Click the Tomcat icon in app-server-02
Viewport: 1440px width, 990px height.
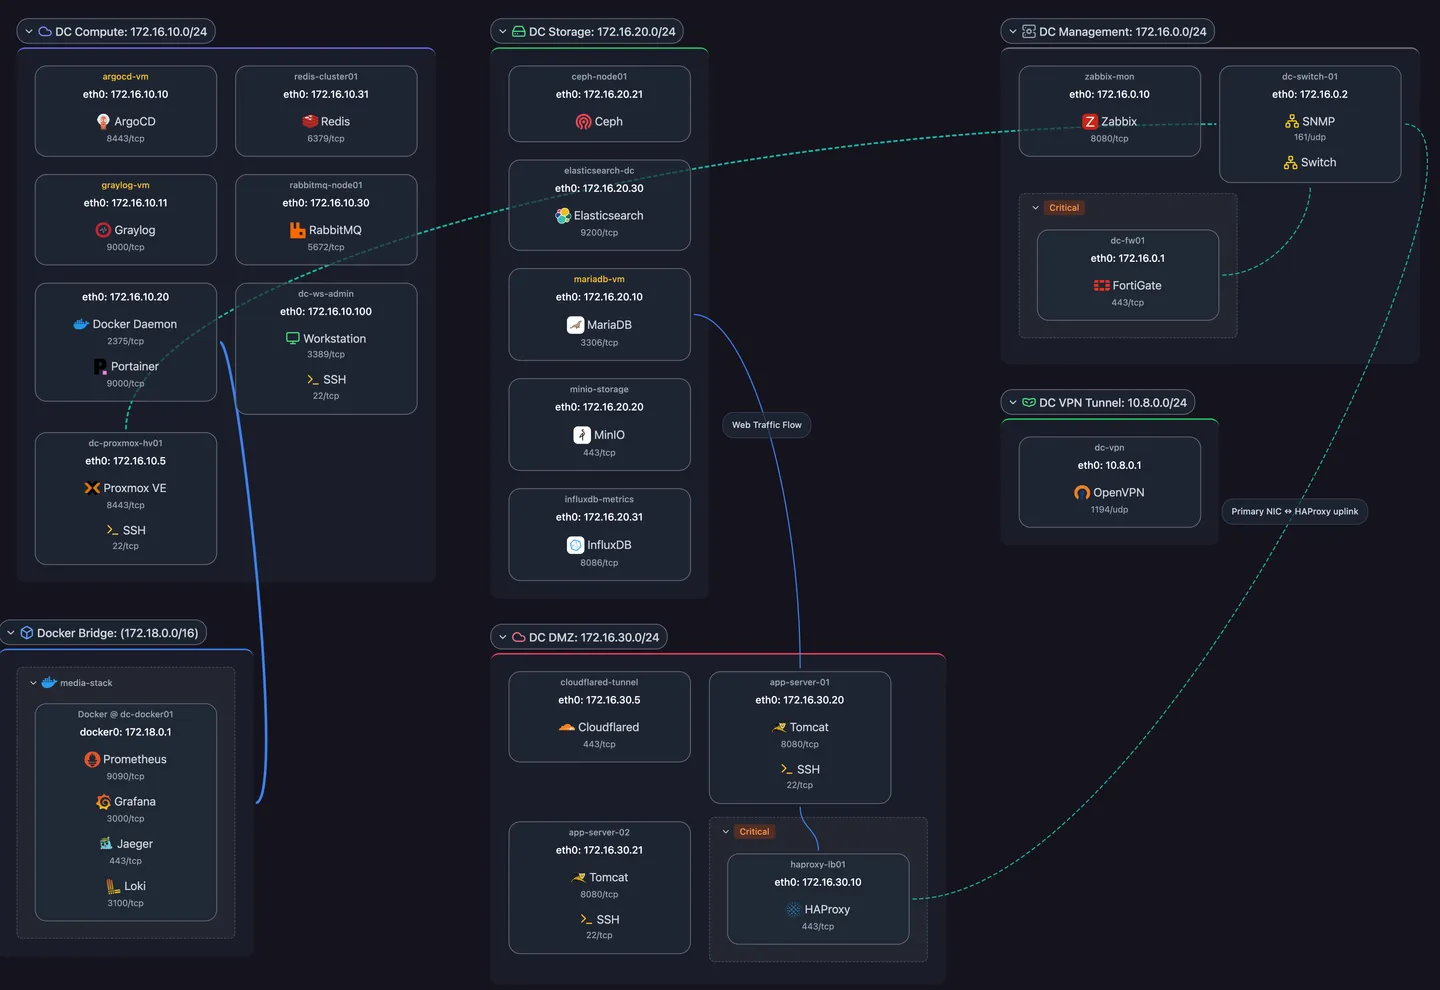(578, 877)
